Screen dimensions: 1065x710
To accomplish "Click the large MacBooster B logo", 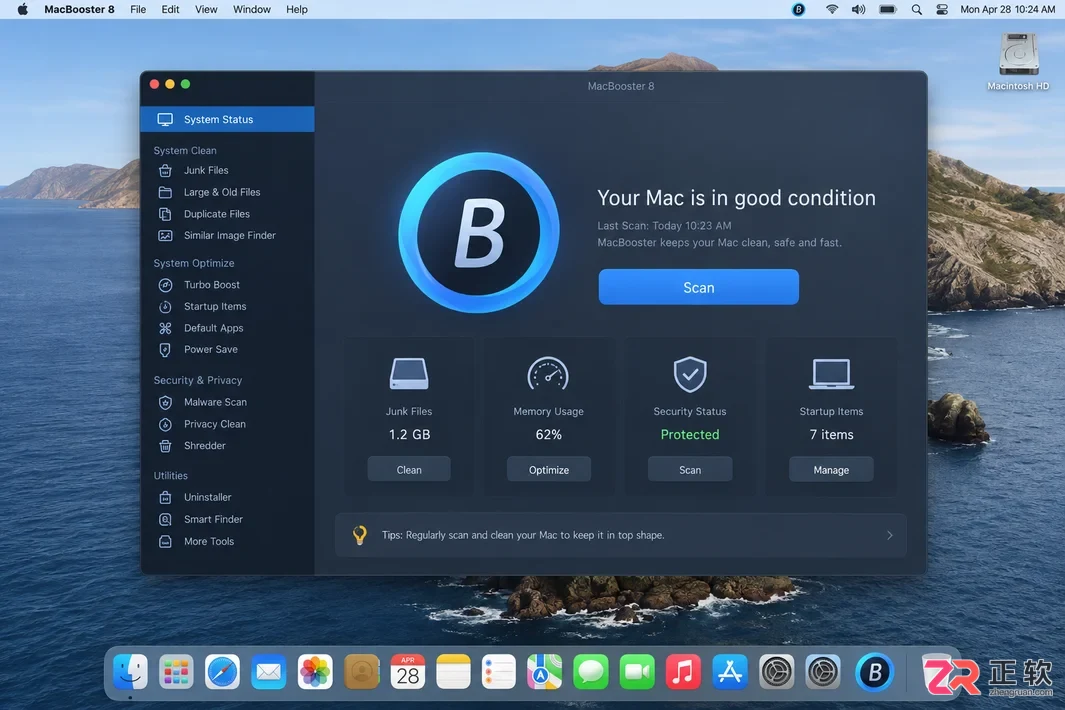I will point(479,232).
